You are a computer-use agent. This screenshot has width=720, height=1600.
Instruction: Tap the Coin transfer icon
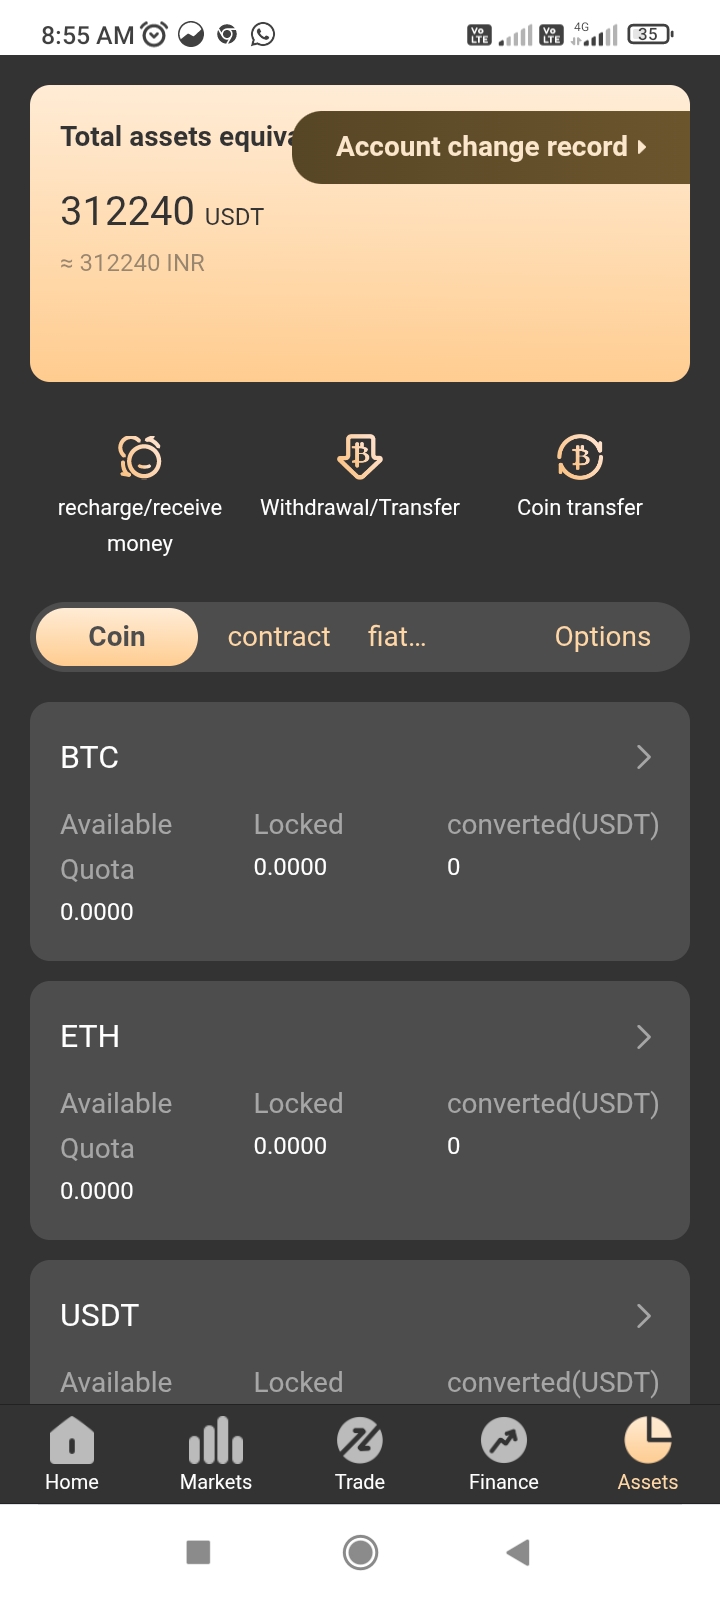[x=580, y=458]
